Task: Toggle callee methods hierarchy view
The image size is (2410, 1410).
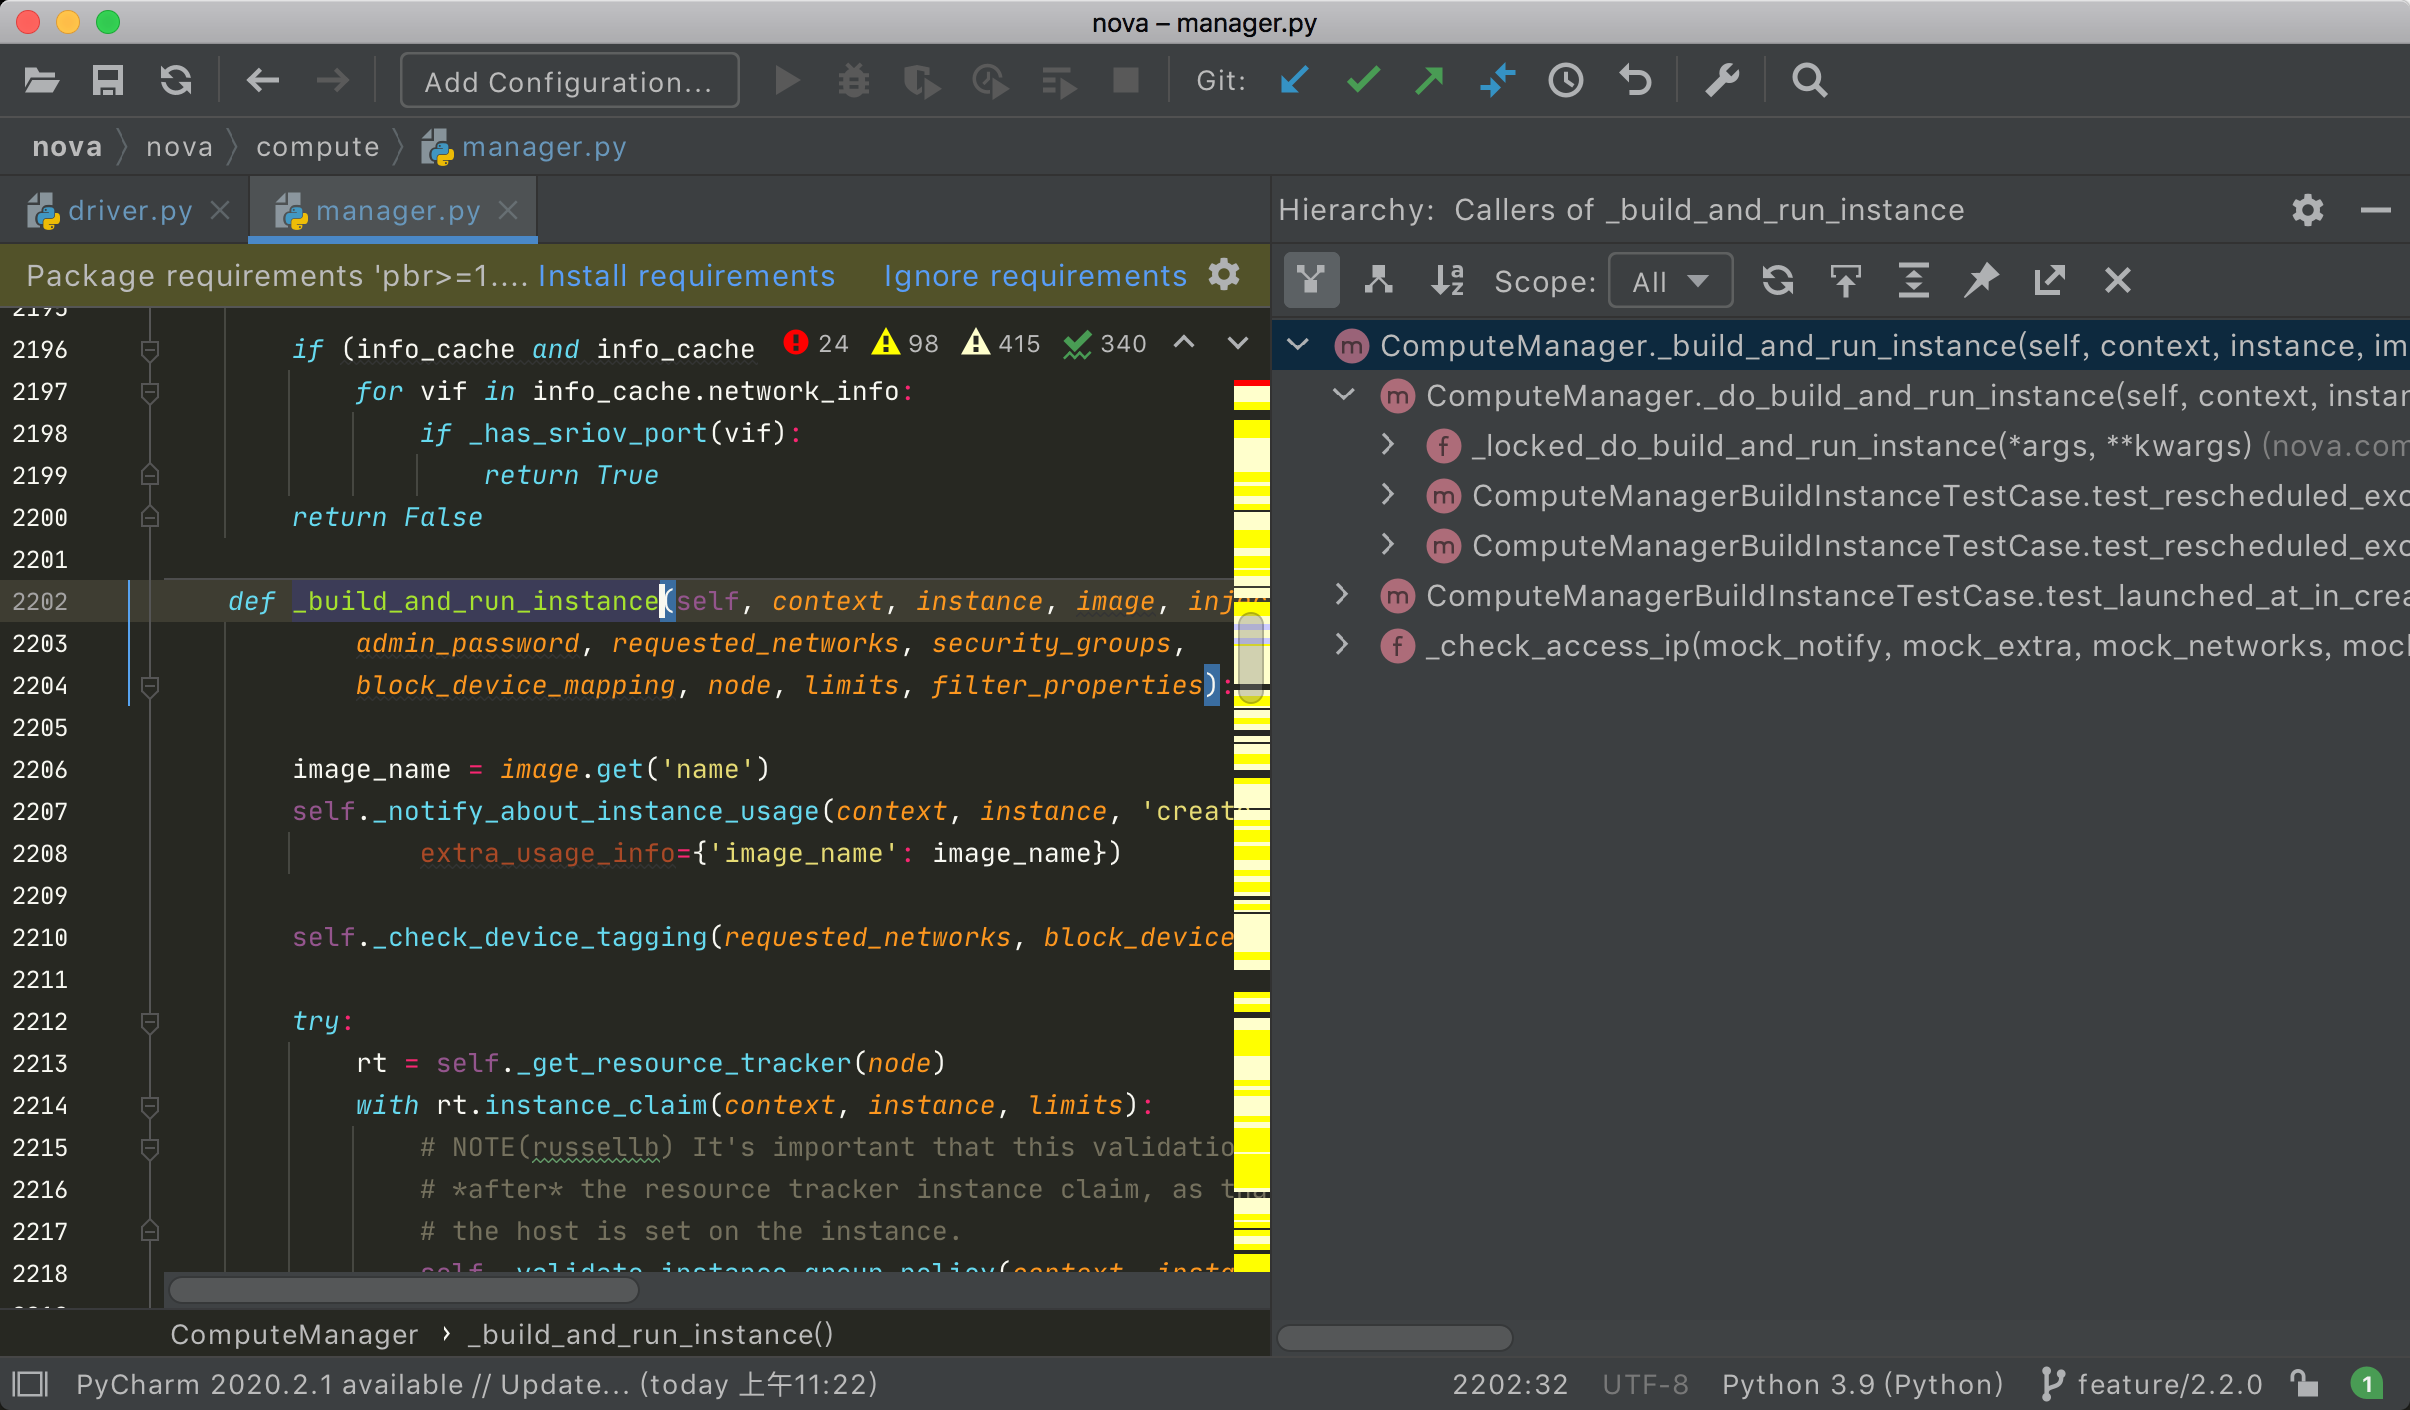Action: coord(1379,281)
